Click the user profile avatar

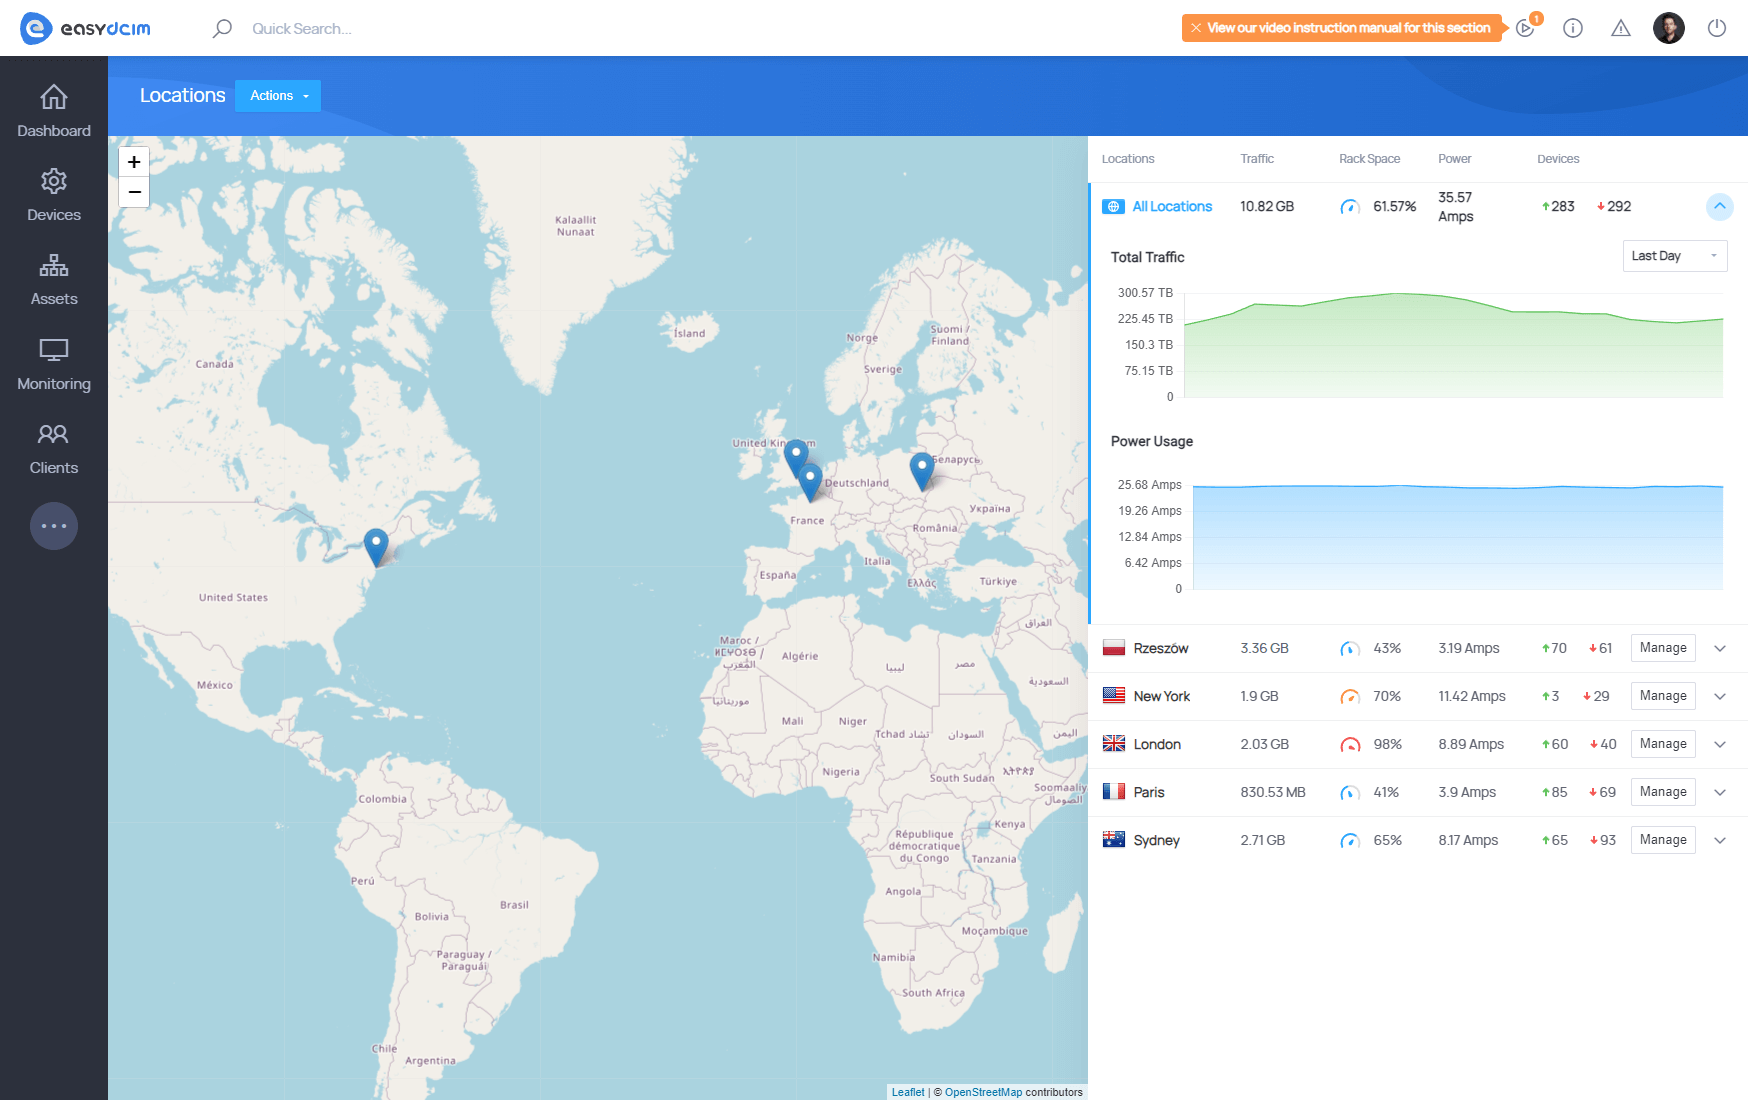(1668, 28)
